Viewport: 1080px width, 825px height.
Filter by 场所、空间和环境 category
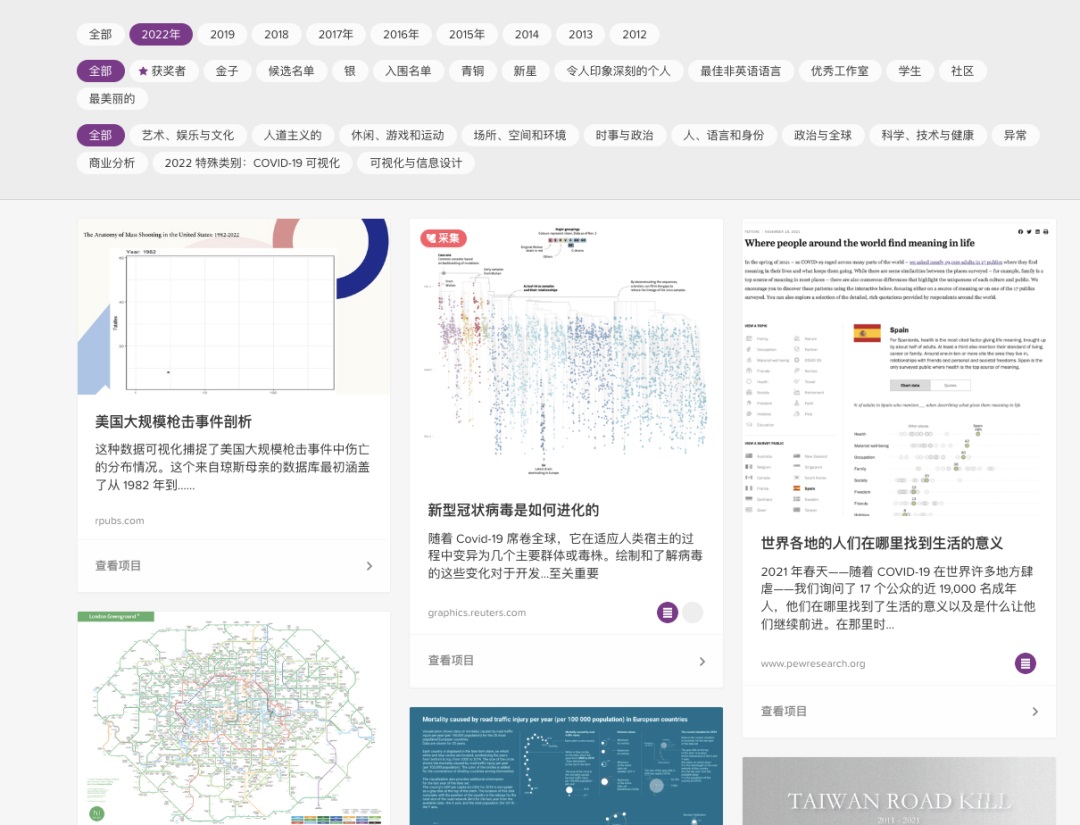[x=519, y=135]
